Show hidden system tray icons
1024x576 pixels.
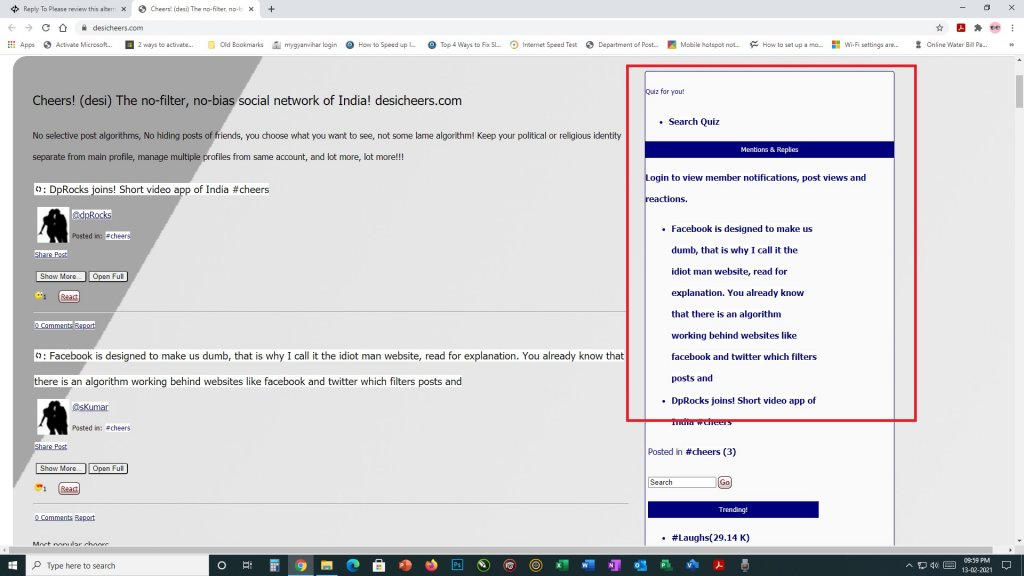pos(908,565)
